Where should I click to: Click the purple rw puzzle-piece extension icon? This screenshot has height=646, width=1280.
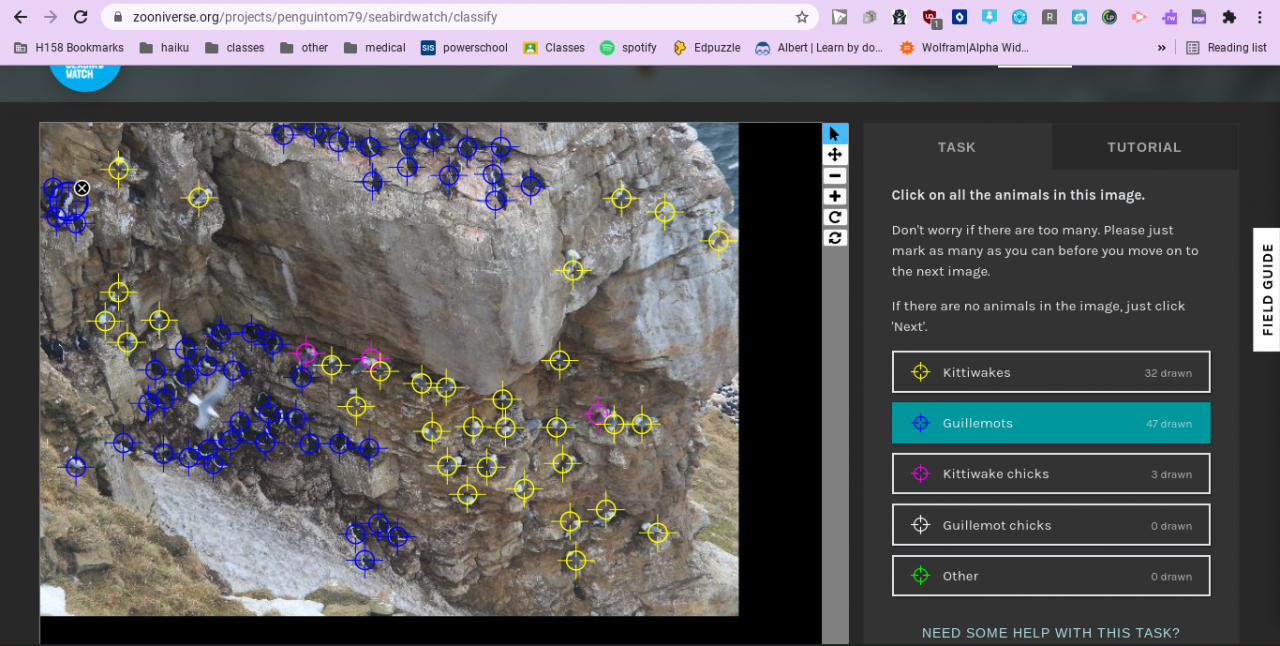pos(1169,17)
